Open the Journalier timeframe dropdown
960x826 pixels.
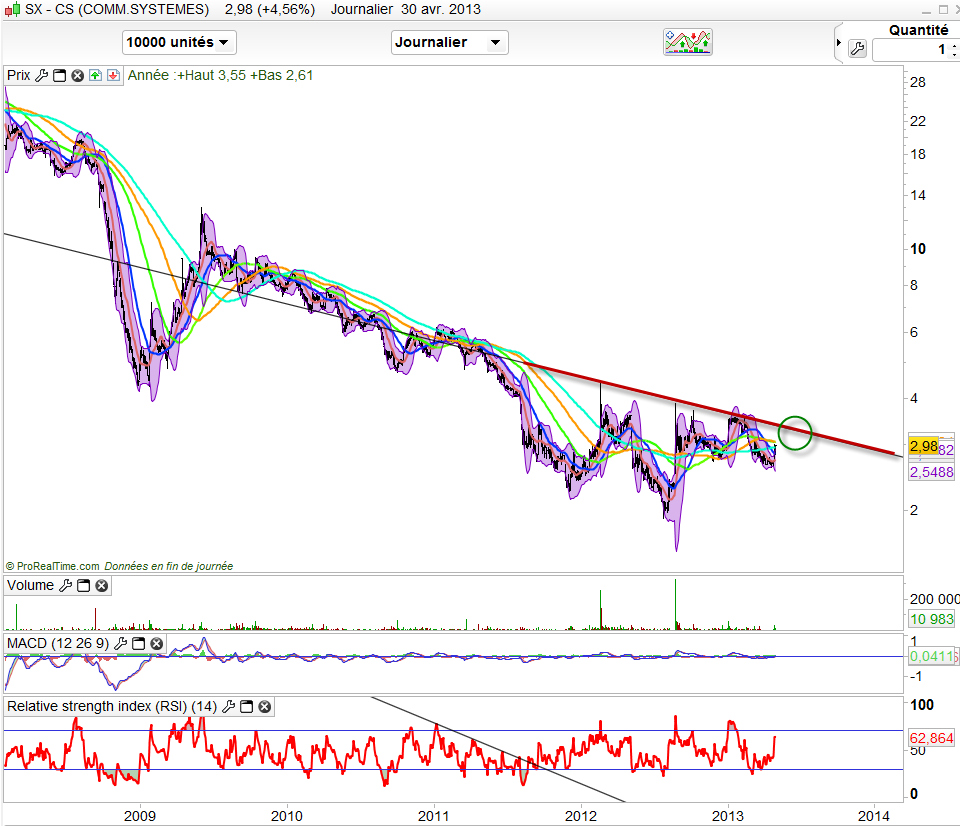(x=449, y=43)
